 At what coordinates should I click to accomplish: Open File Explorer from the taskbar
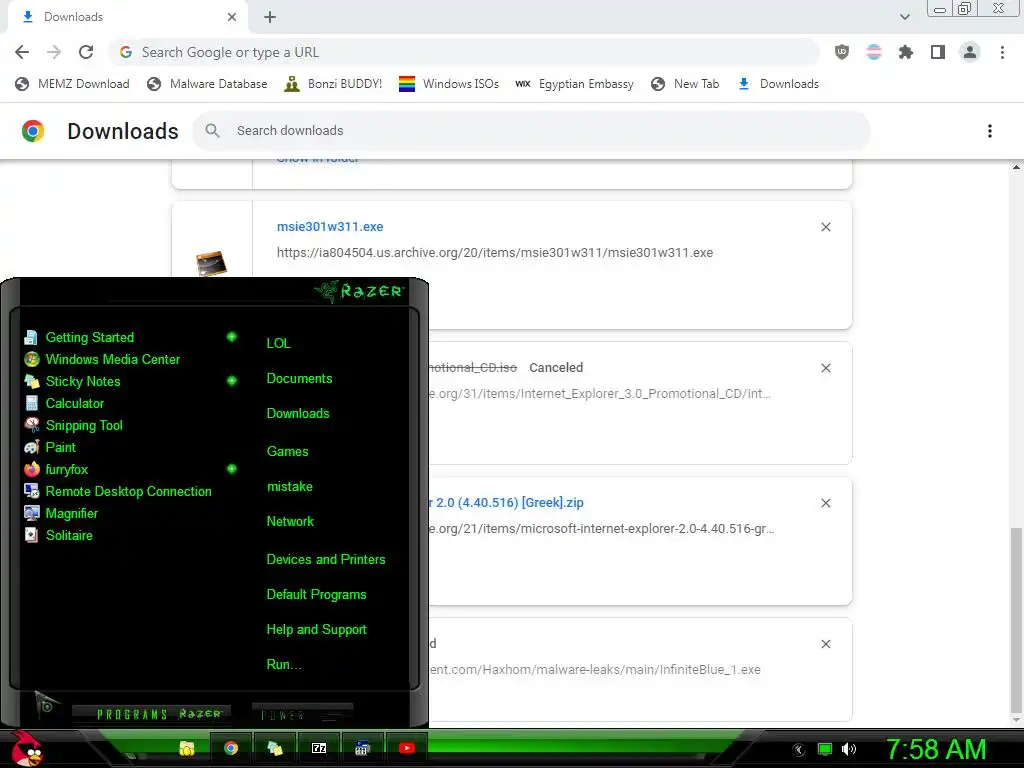click(187, 748)
